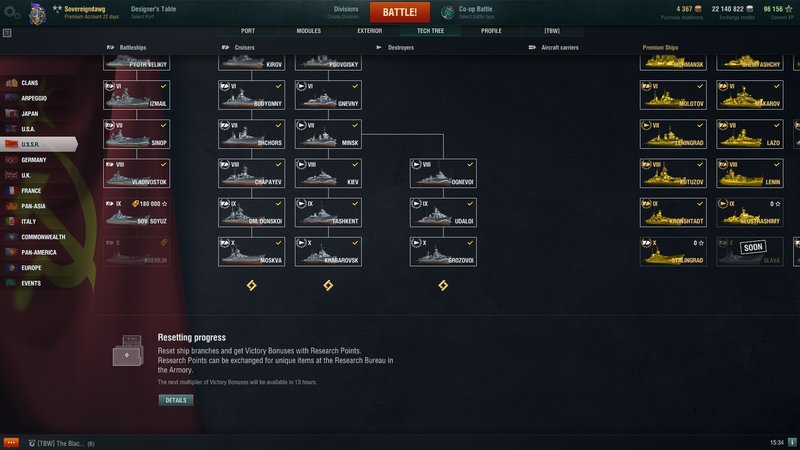Open the Tech Tree tab
The height and width of the screenshot is (450, 800).
click(x=430, y=31)
